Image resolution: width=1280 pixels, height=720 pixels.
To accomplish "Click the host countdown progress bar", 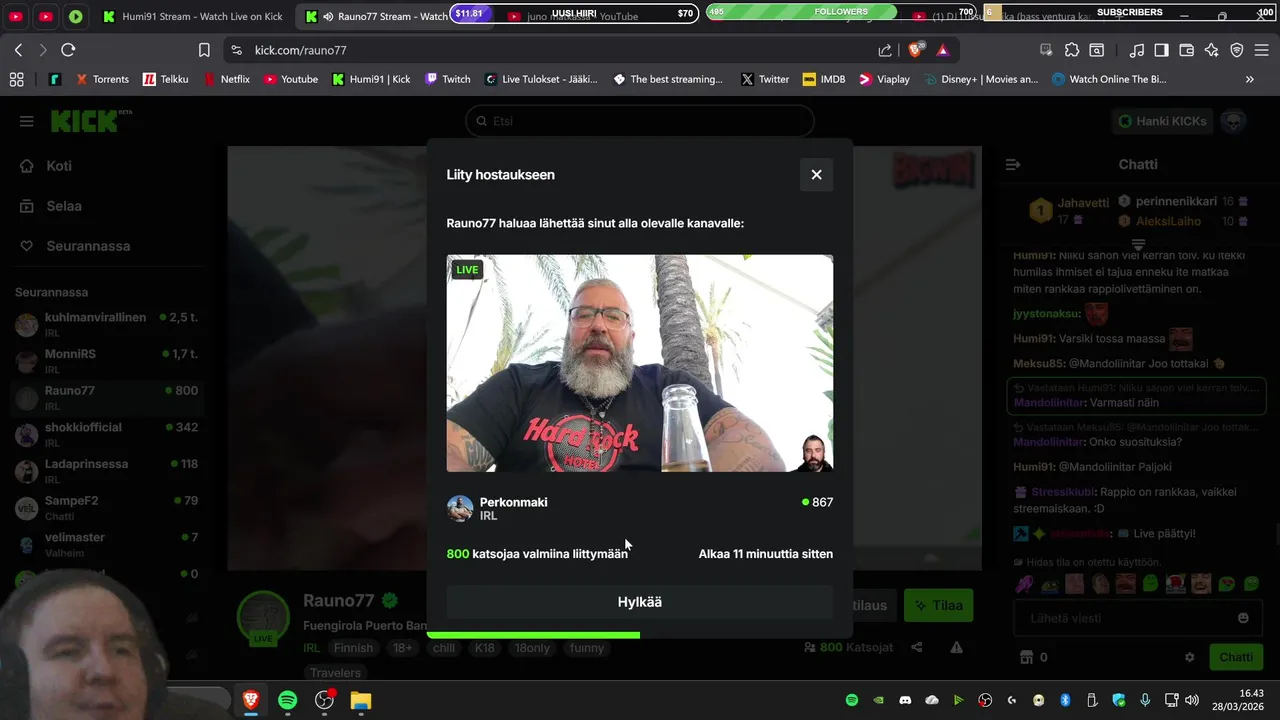I will click(533, 635).
